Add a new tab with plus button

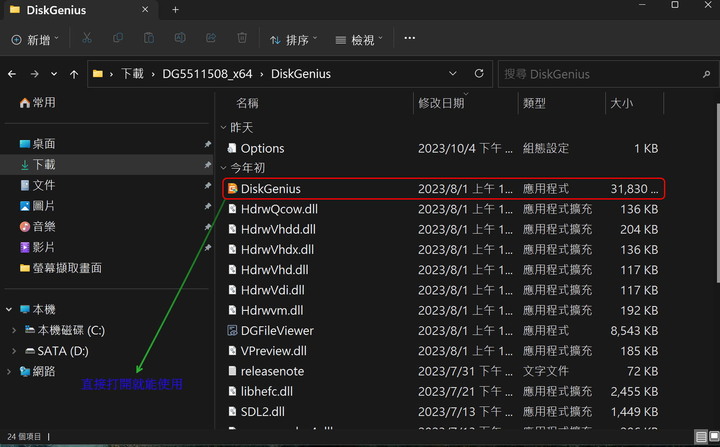click(x=175, y=10)
